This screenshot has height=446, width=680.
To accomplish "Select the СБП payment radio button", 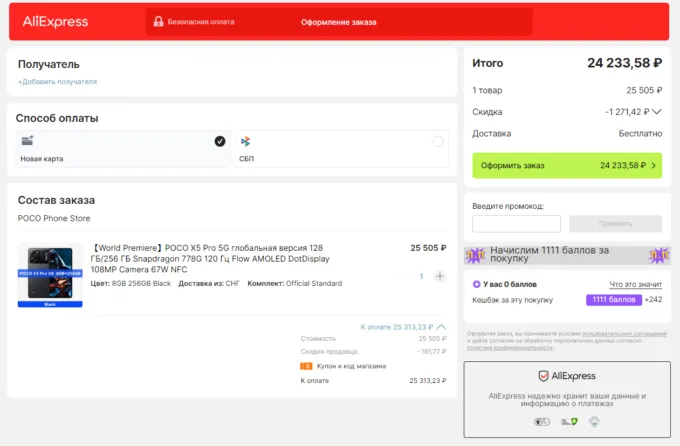I will [438, 142].
